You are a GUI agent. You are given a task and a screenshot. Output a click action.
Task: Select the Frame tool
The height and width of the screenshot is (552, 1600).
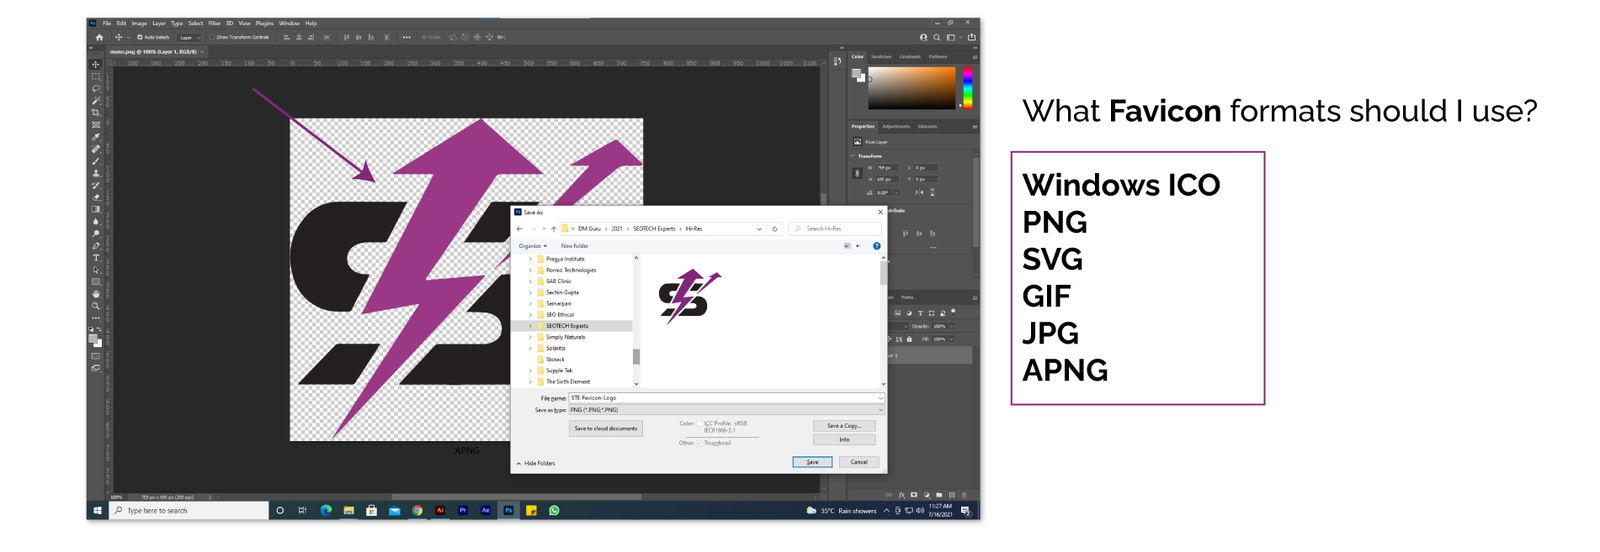click(x=96, y=124)
